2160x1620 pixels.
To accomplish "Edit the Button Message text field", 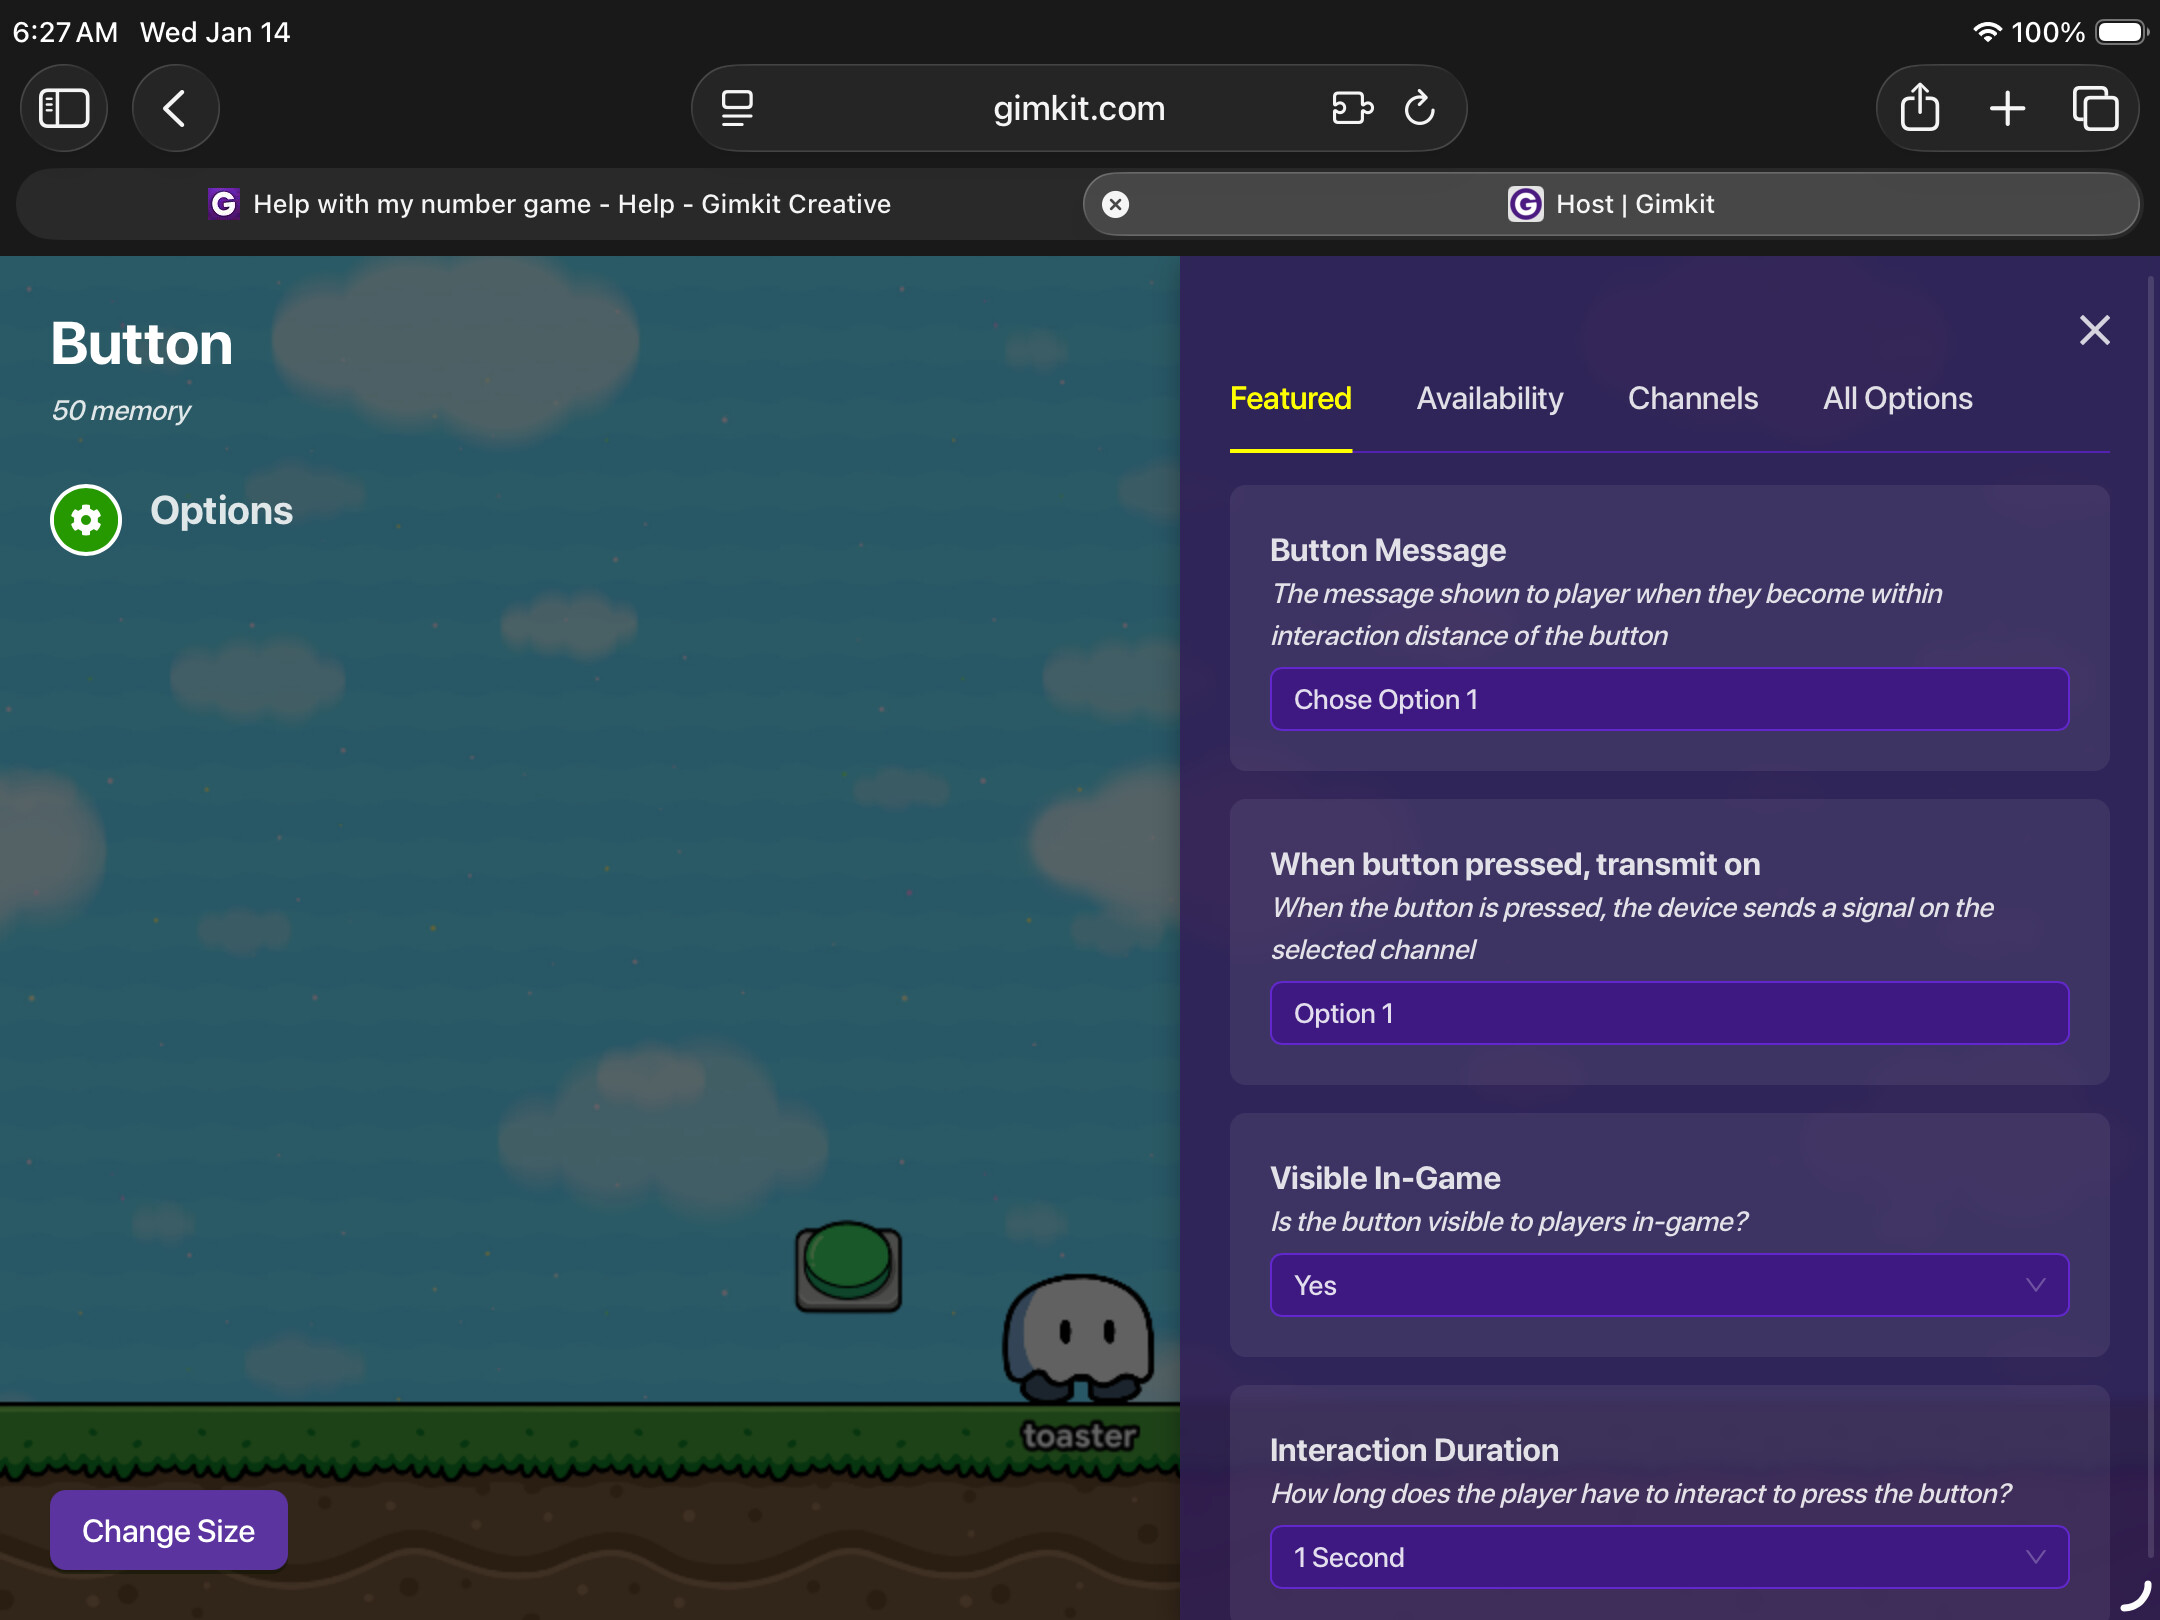I will click(x=1668, y=699).
